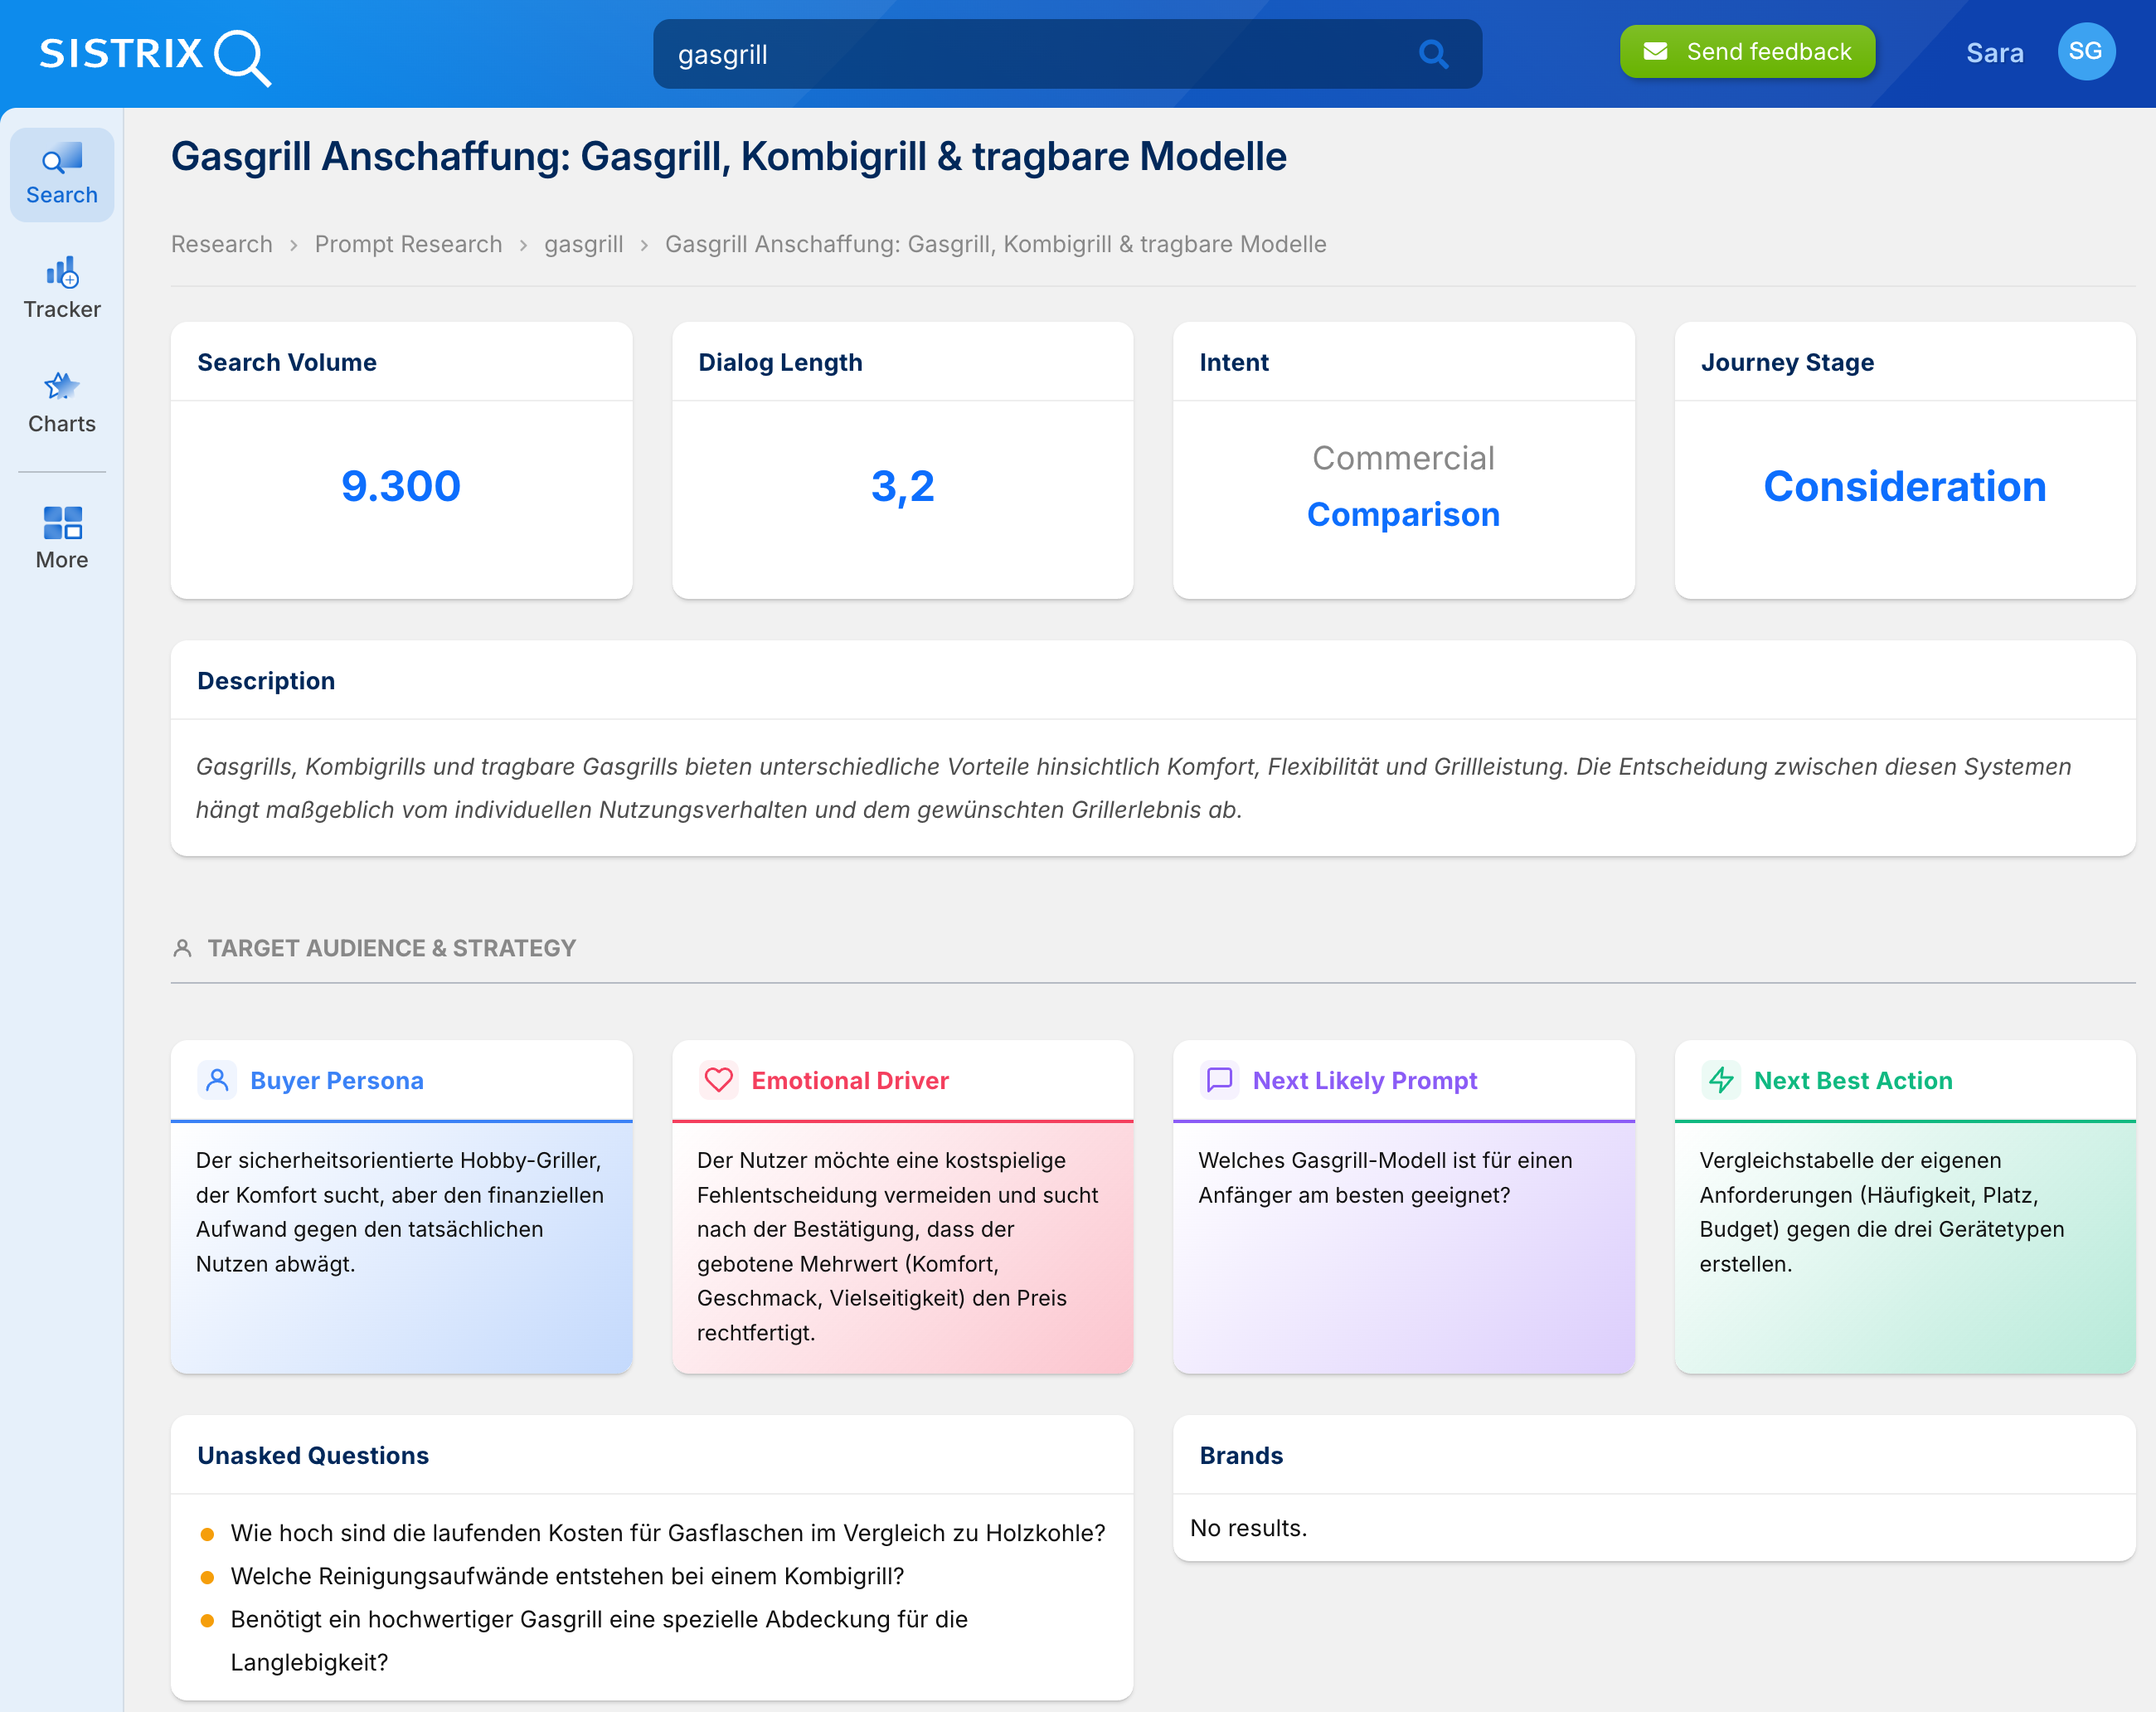Click the Comparison intent value

1403,514
